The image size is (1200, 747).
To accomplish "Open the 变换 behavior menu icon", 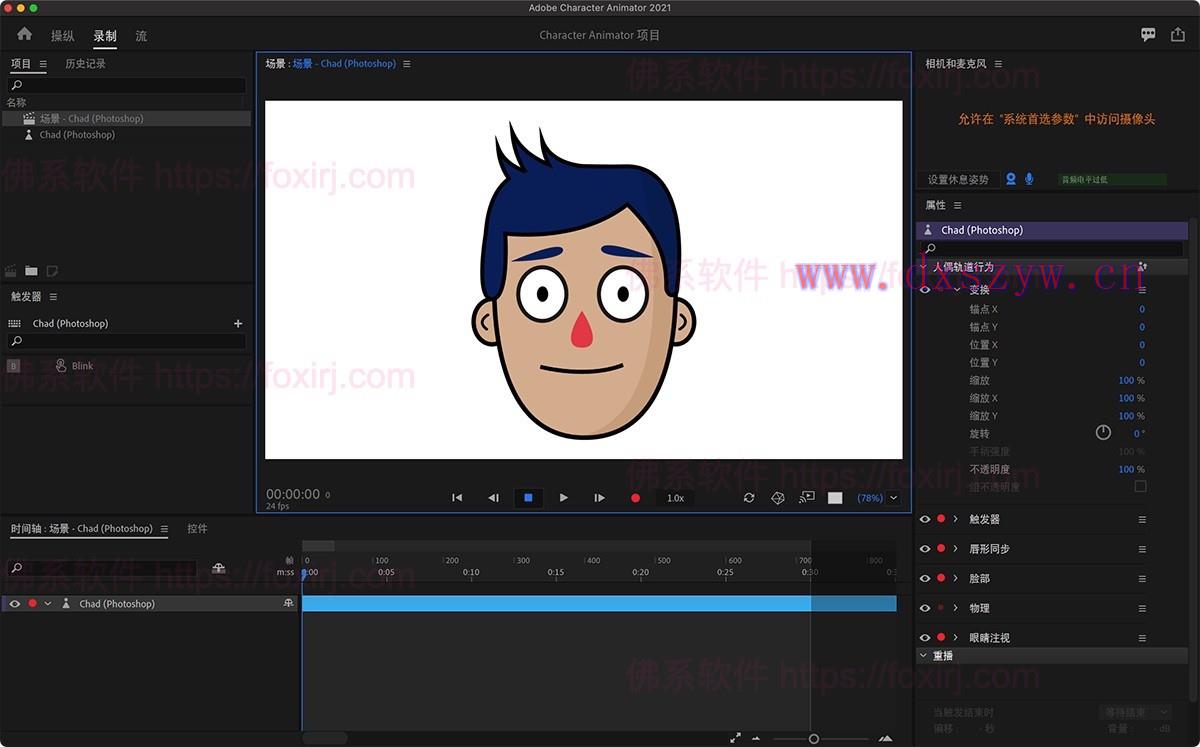I will (1142, 289).
